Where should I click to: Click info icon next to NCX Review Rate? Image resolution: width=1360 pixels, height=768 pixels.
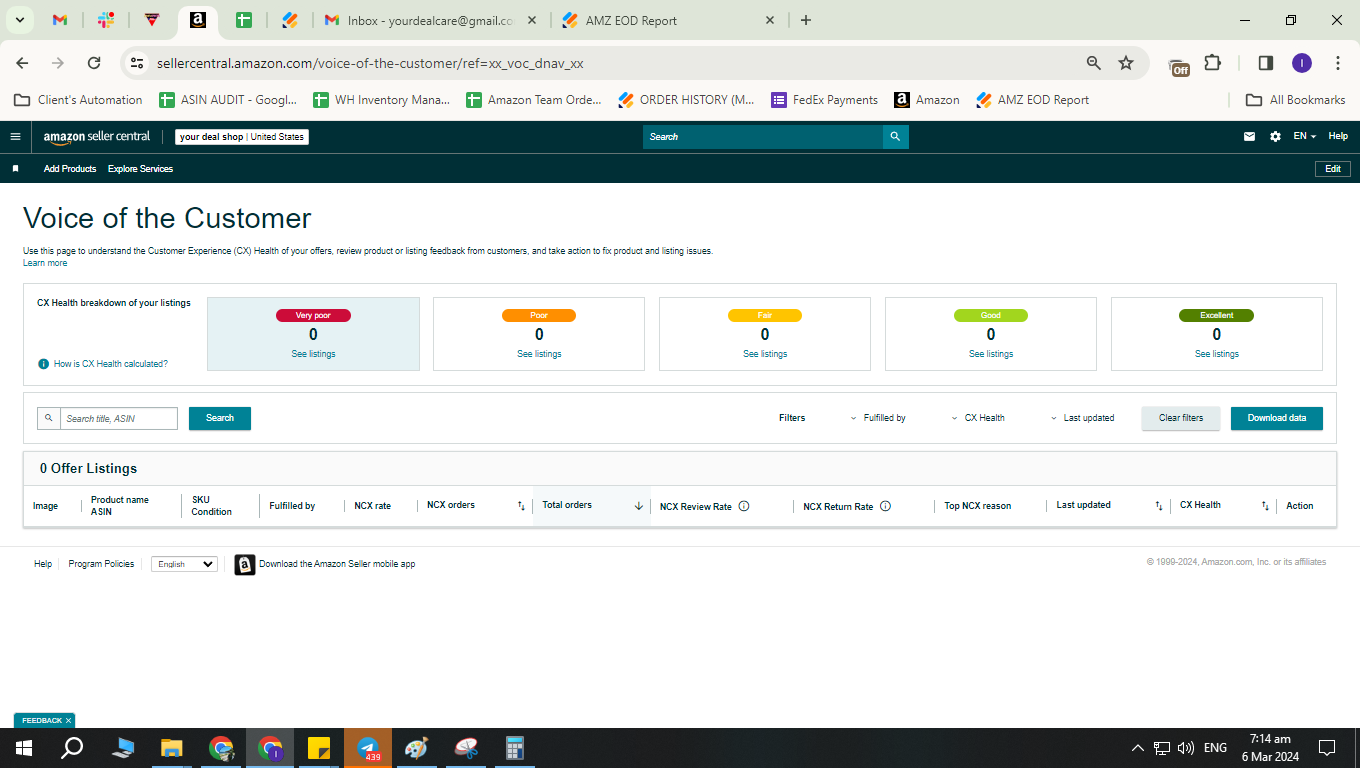tap(744, 506)
